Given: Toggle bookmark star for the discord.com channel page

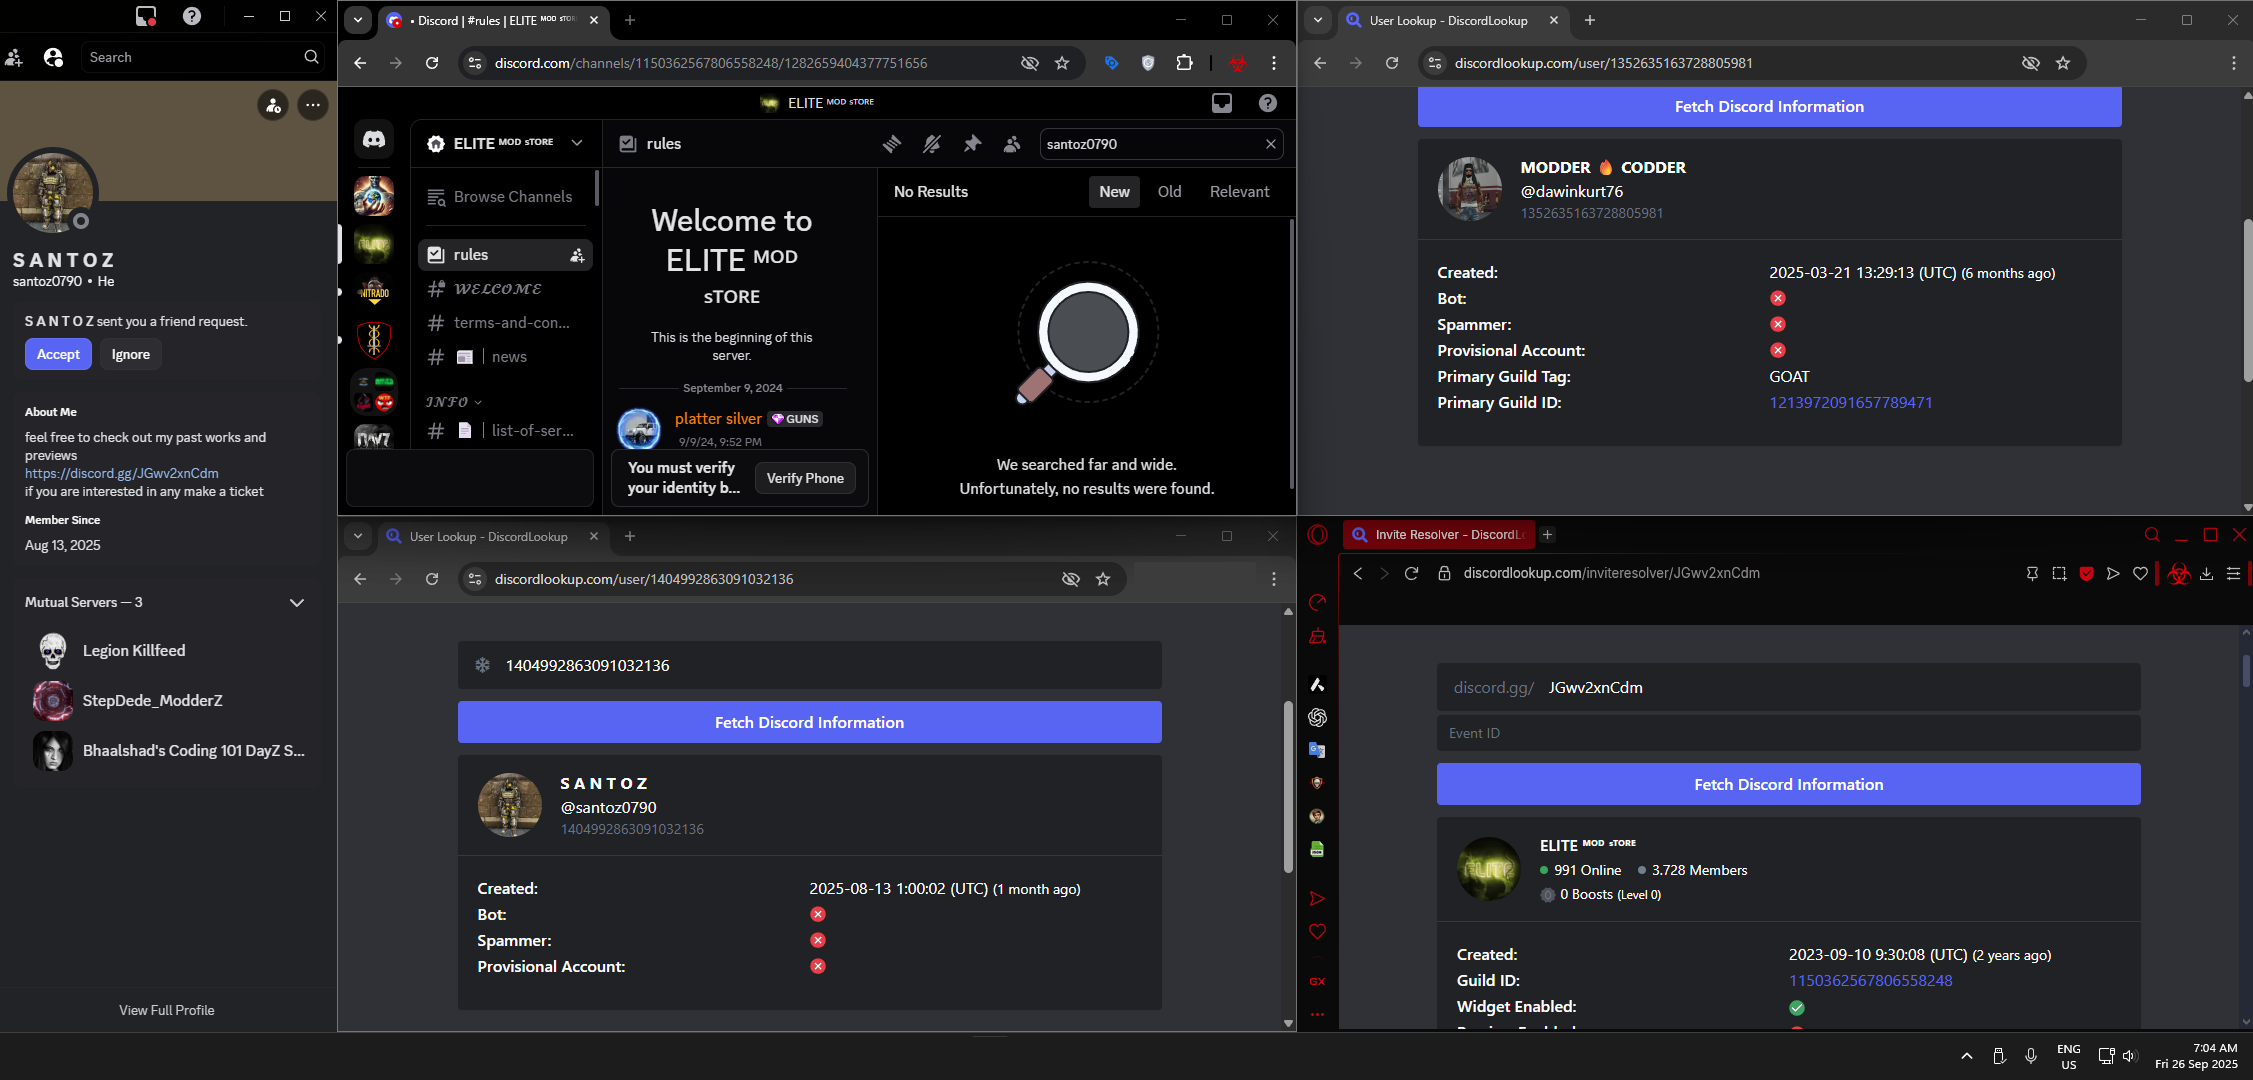Looking at the screenshot, I should click(x=1062, y=63).
